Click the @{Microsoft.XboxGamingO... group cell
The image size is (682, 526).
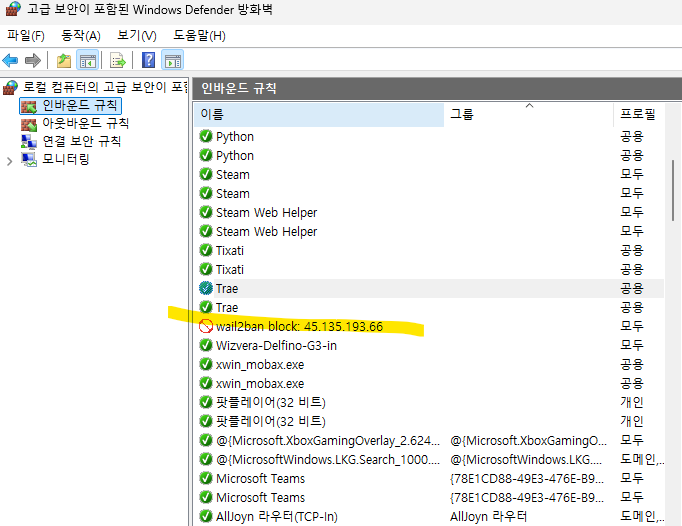click(528, 441)
